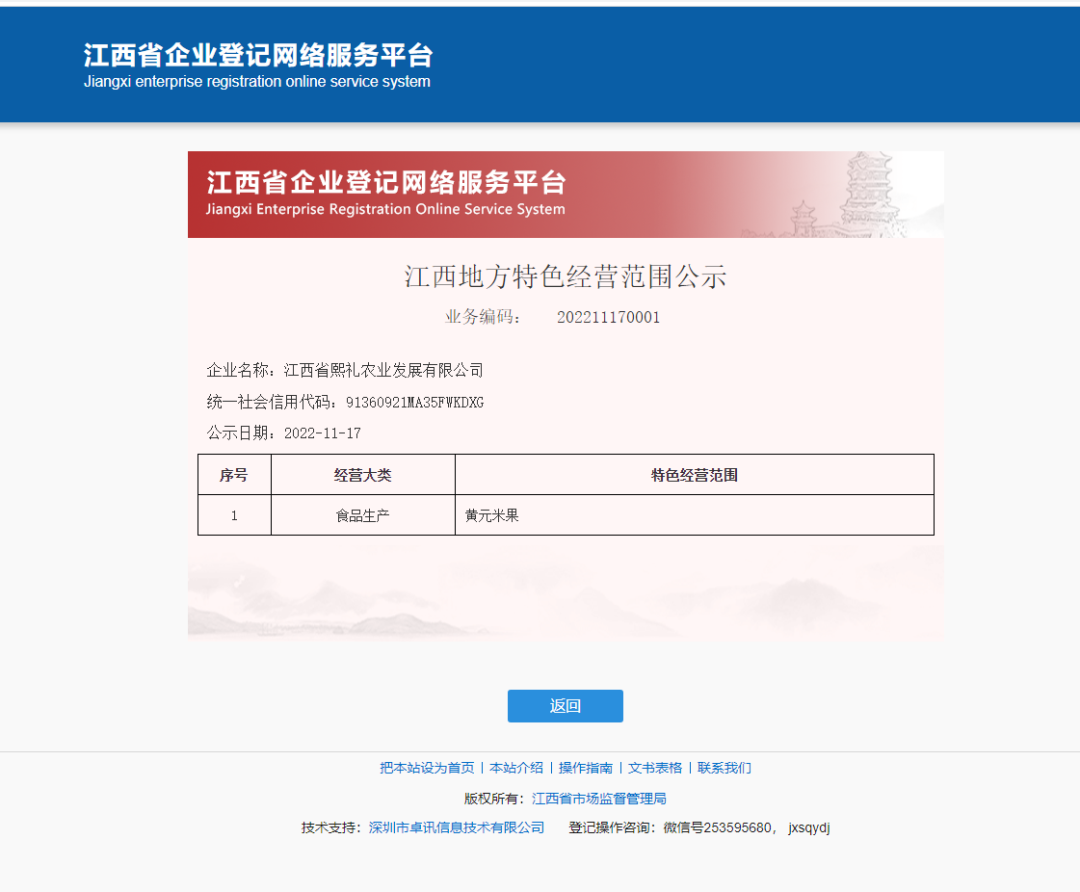1080x892 pixels.
Task: Click the publication date 2022-11-17
Action: point(322,433)
